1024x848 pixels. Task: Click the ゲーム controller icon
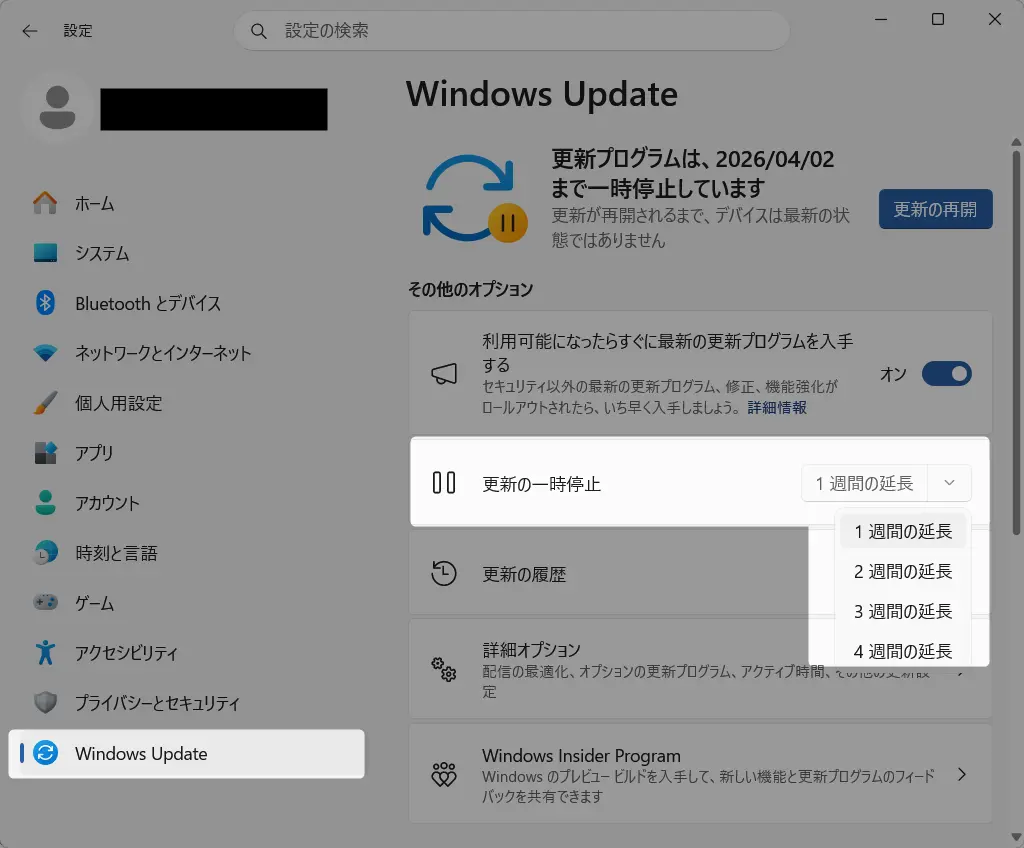pyautogui.click(x=45, y=603)
